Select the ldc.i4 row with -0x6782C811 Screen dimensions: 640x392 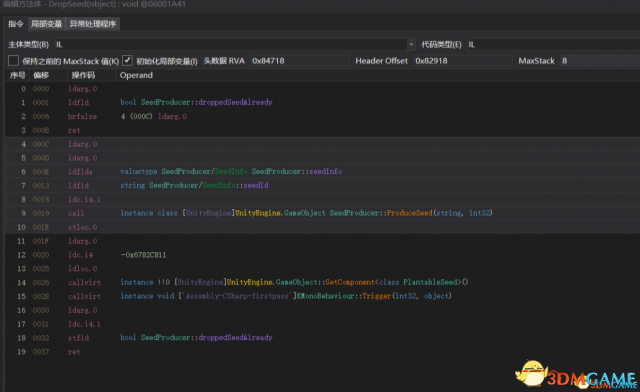pyautogui.click(x=322, y=255)
